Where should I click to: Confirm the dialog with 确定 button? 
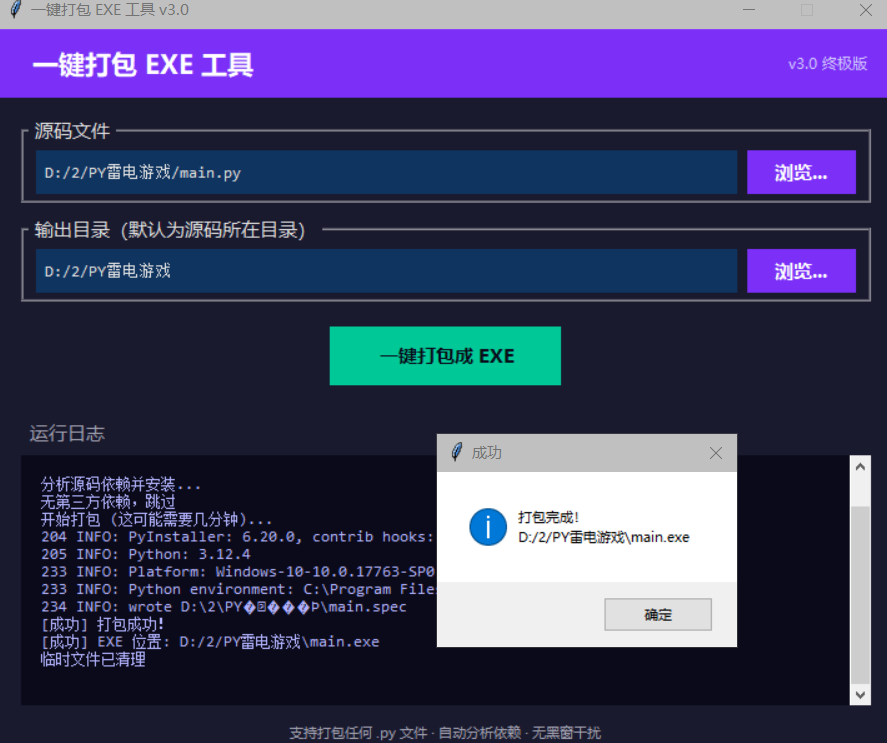click(658, 615)
